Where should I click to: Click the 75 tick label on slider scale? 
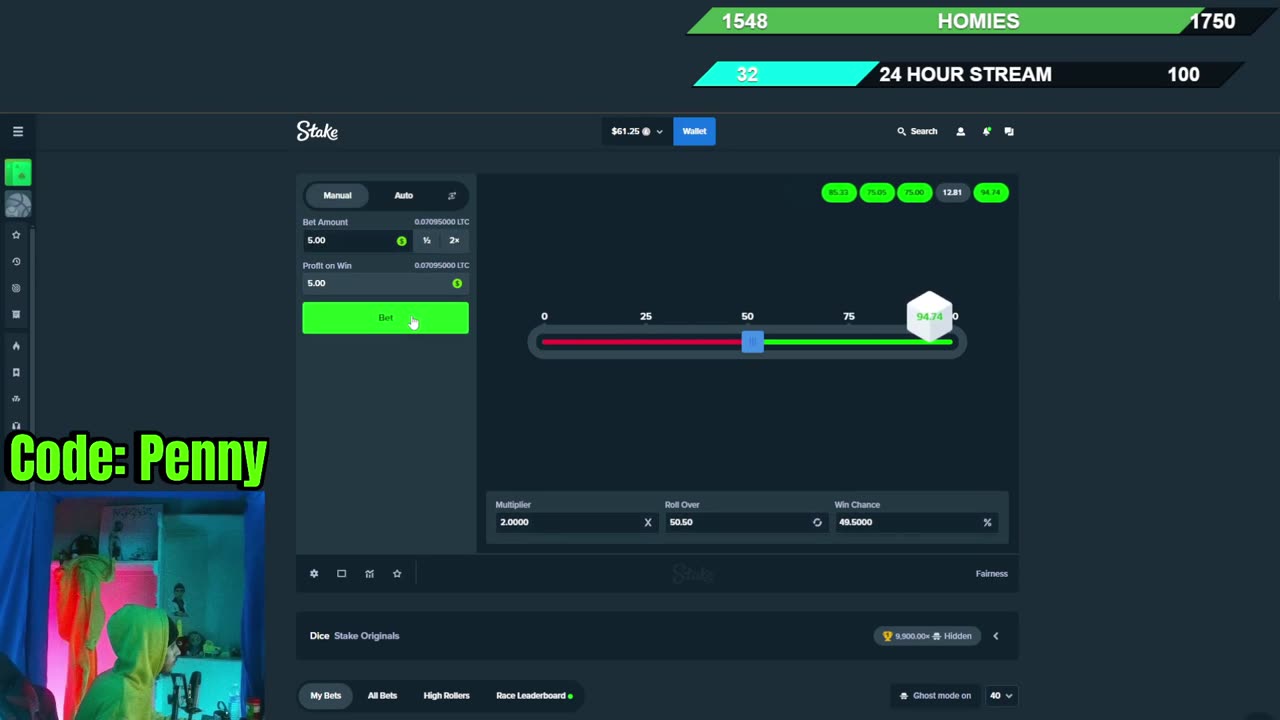(x=849, y=316)
